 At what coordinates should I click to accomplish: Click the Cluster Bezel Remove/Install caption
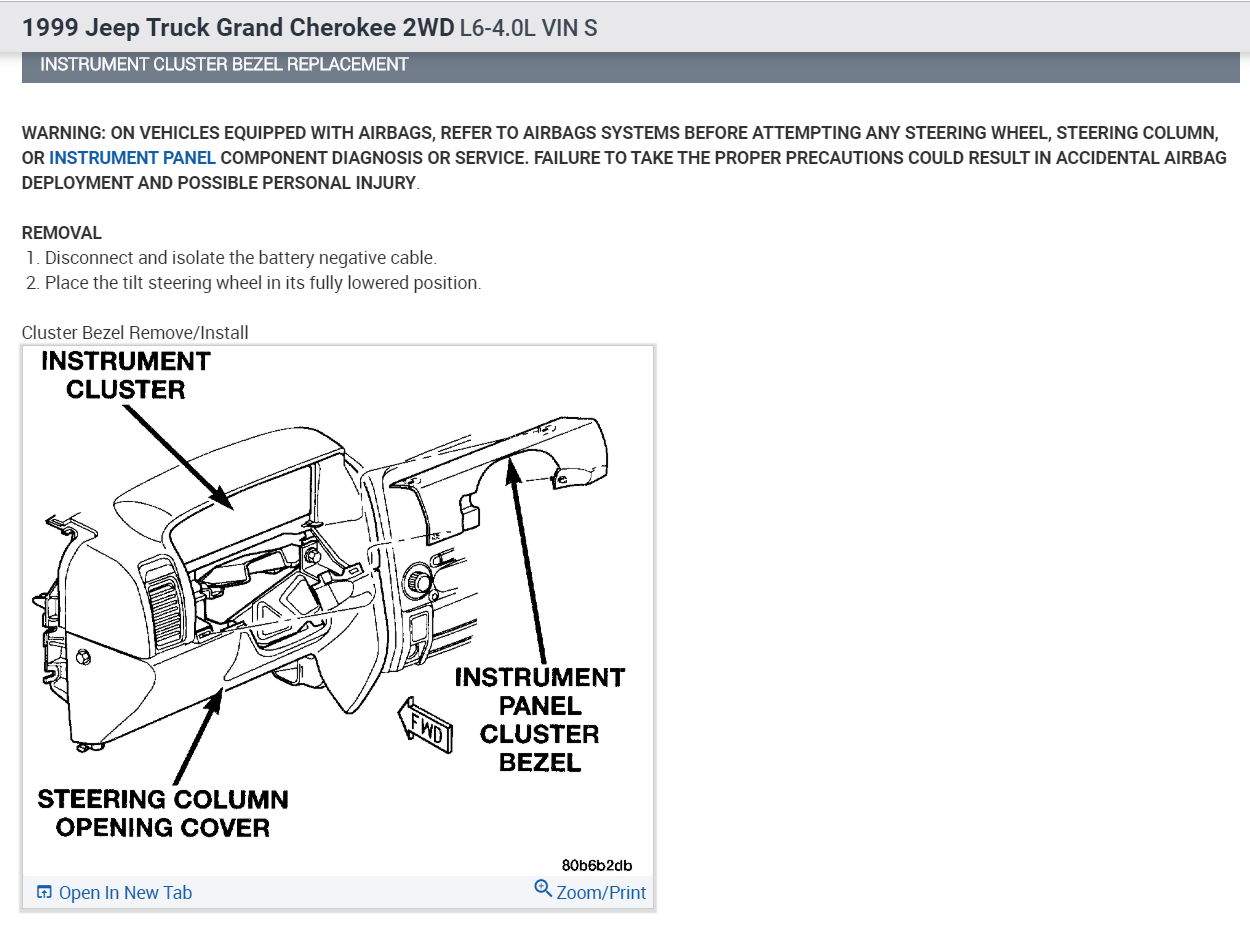tap(135, 333)
